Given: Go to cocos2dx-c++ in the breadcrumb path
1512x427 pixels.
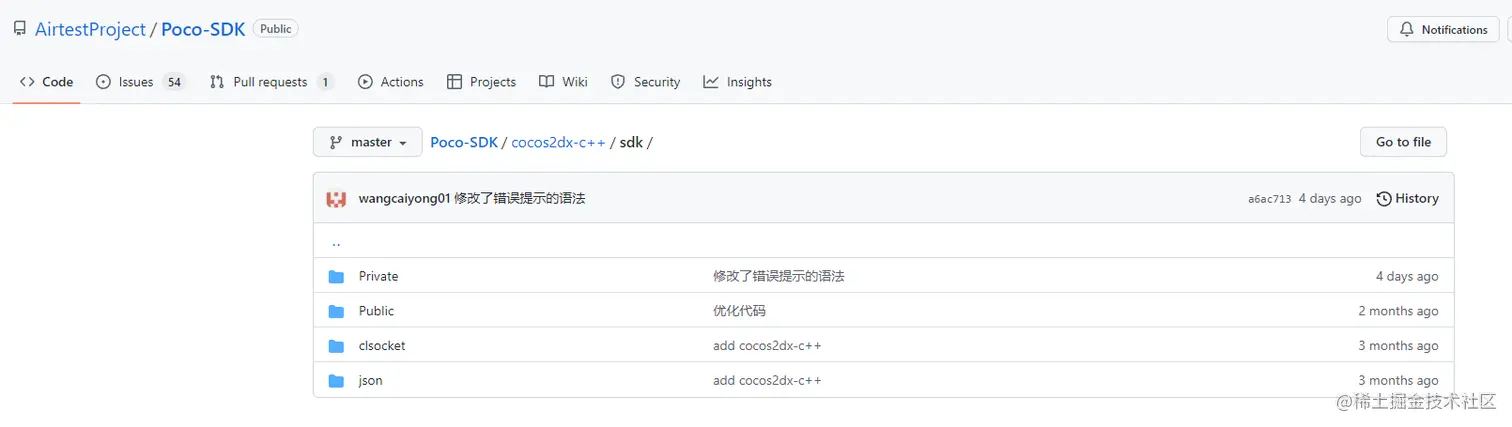Looking at the screenshot, I should coord(558,142).
